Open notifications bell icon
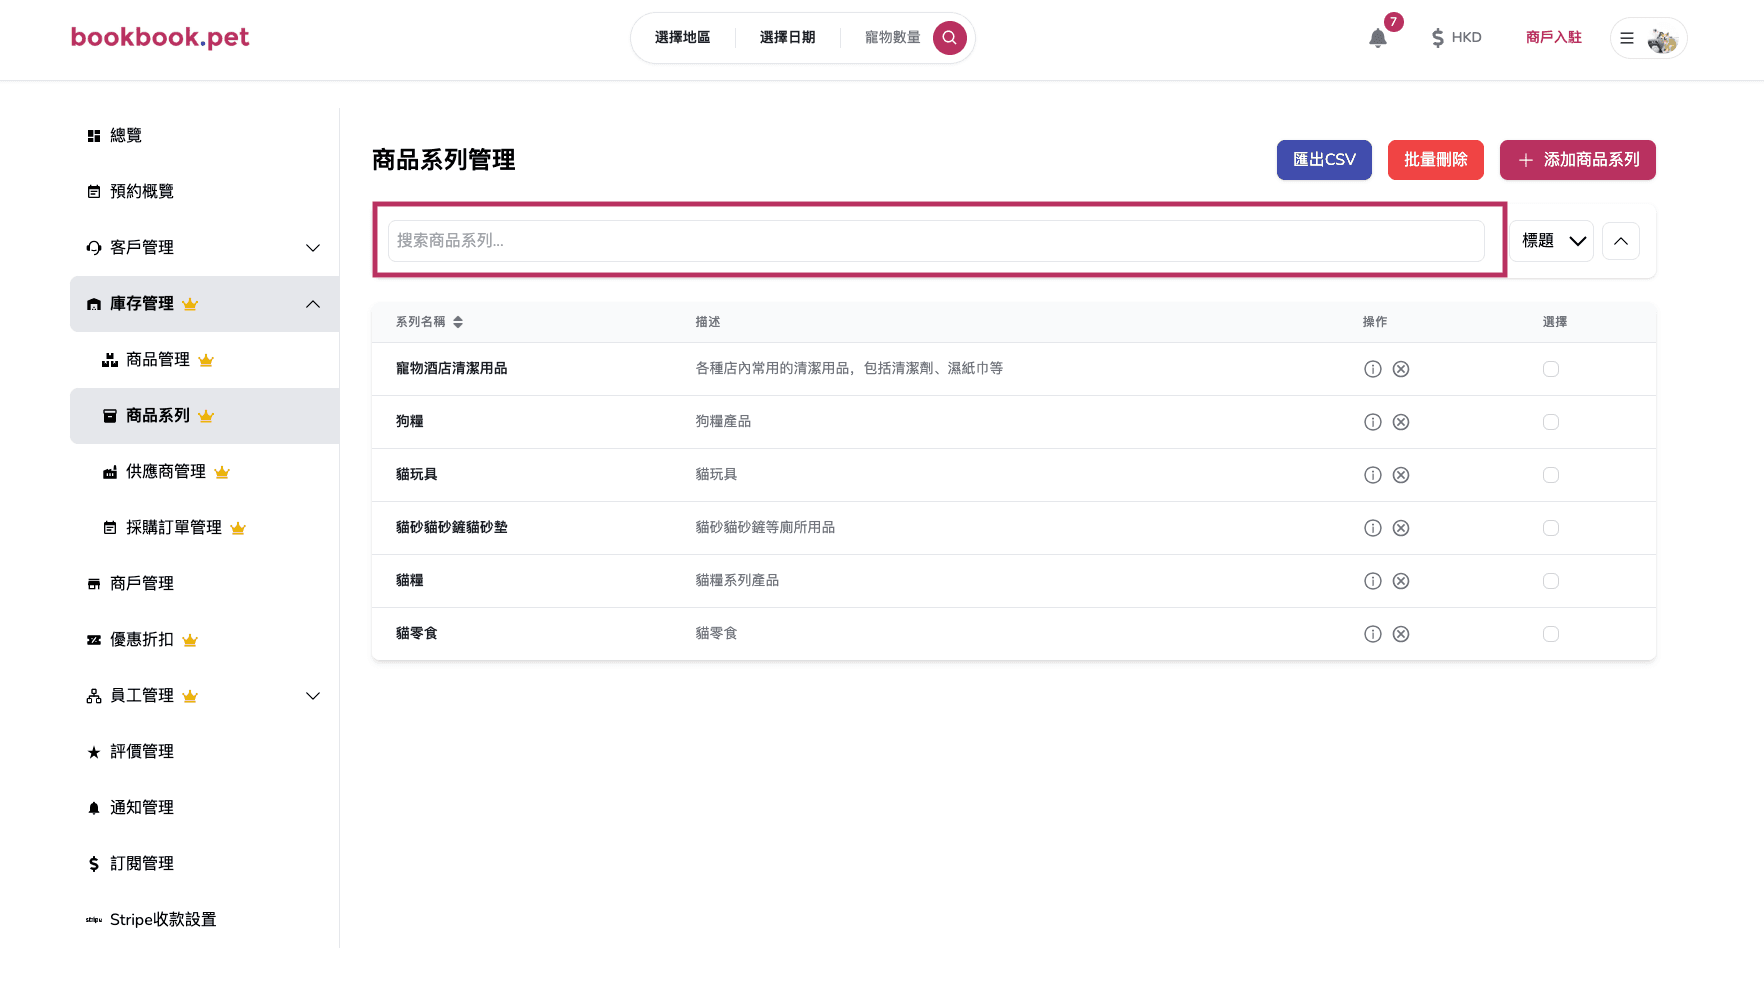 [1378, 38]
